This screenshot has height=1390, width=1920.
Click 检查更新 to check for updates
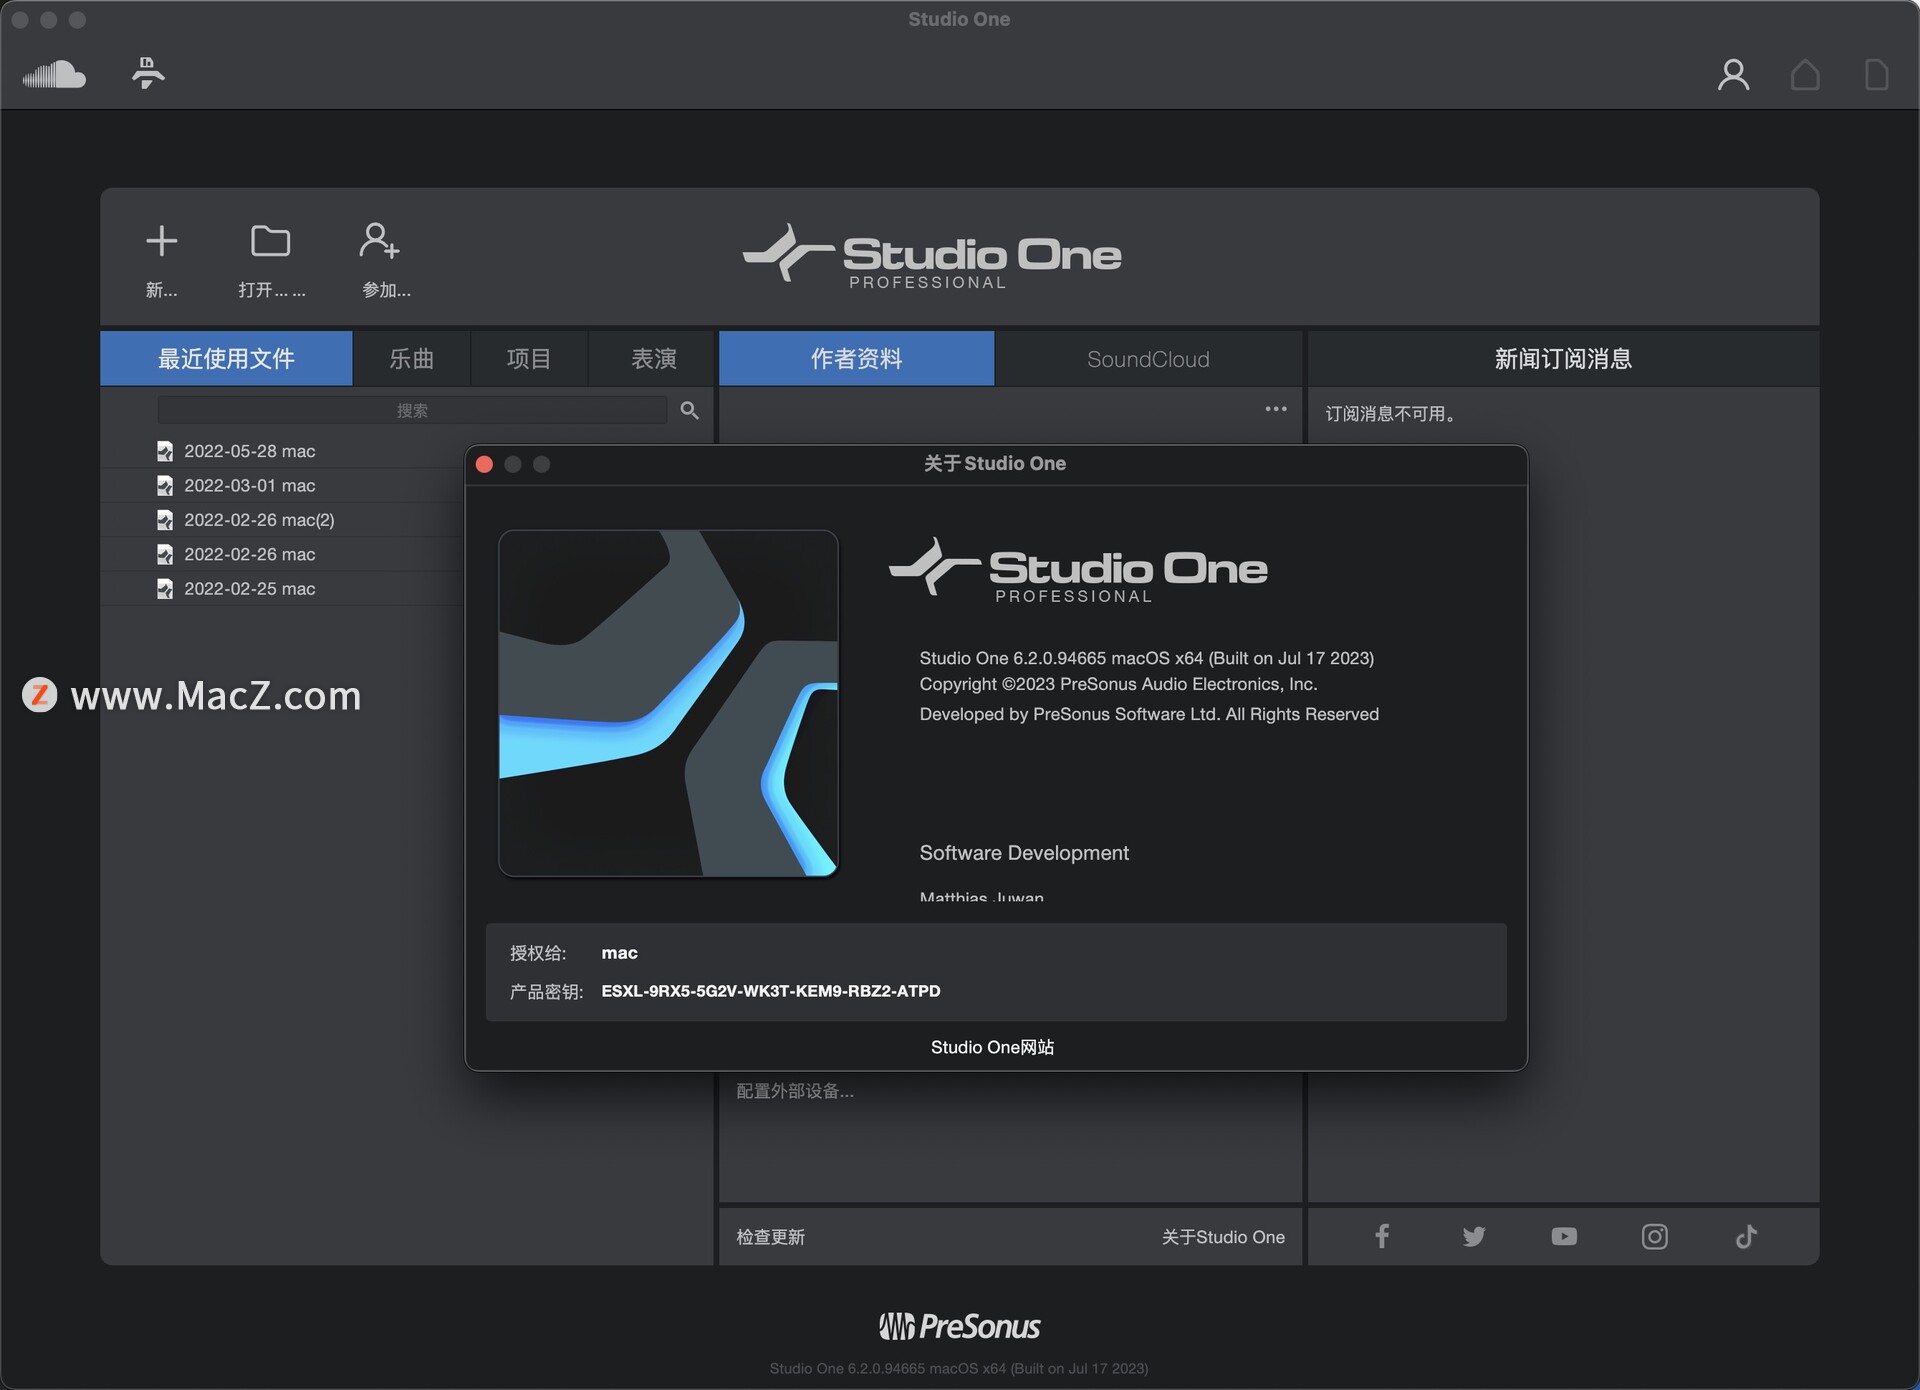[x=770, y=1237]
